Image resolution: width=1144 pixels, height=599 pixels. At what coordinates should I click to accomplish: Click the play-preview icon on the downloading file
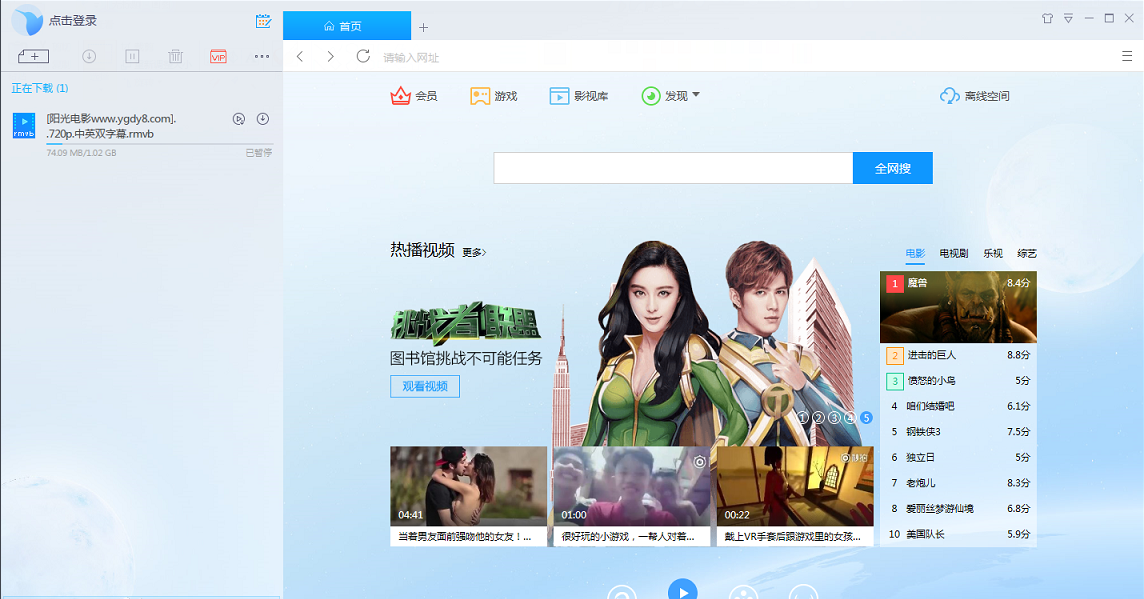click(x=238, y=119)
